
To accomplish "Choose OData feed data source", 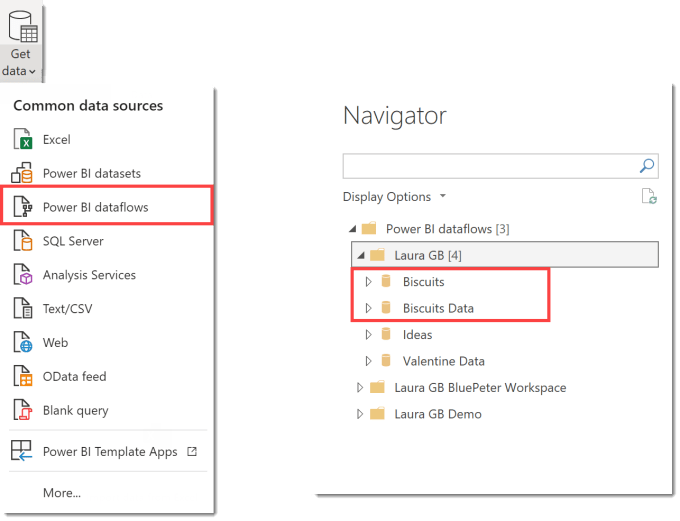I will (74, 377).
